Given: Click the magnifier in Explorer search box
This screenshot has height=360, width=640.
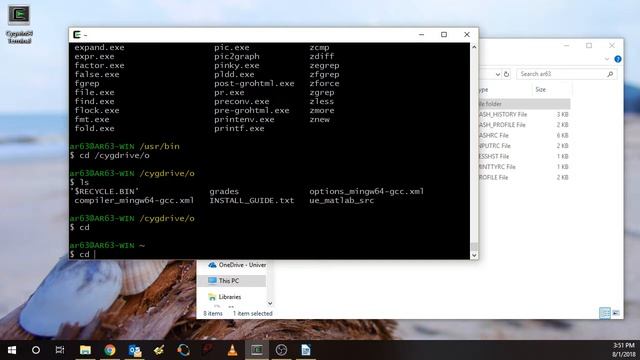Looking at the screenshot, I should (x=610, y=74).
